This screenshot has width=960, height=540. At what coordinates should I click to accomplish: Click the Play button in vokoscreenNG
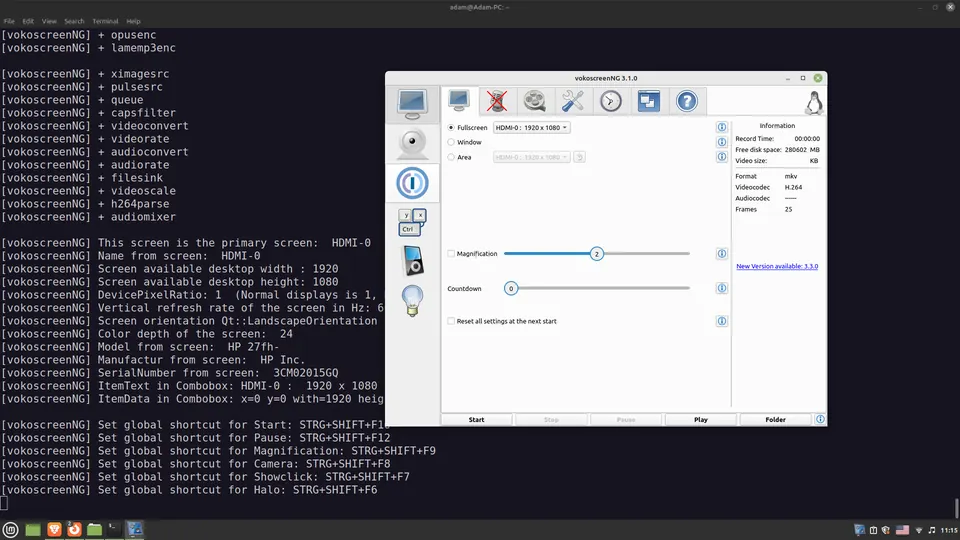(x=701, y=419)
